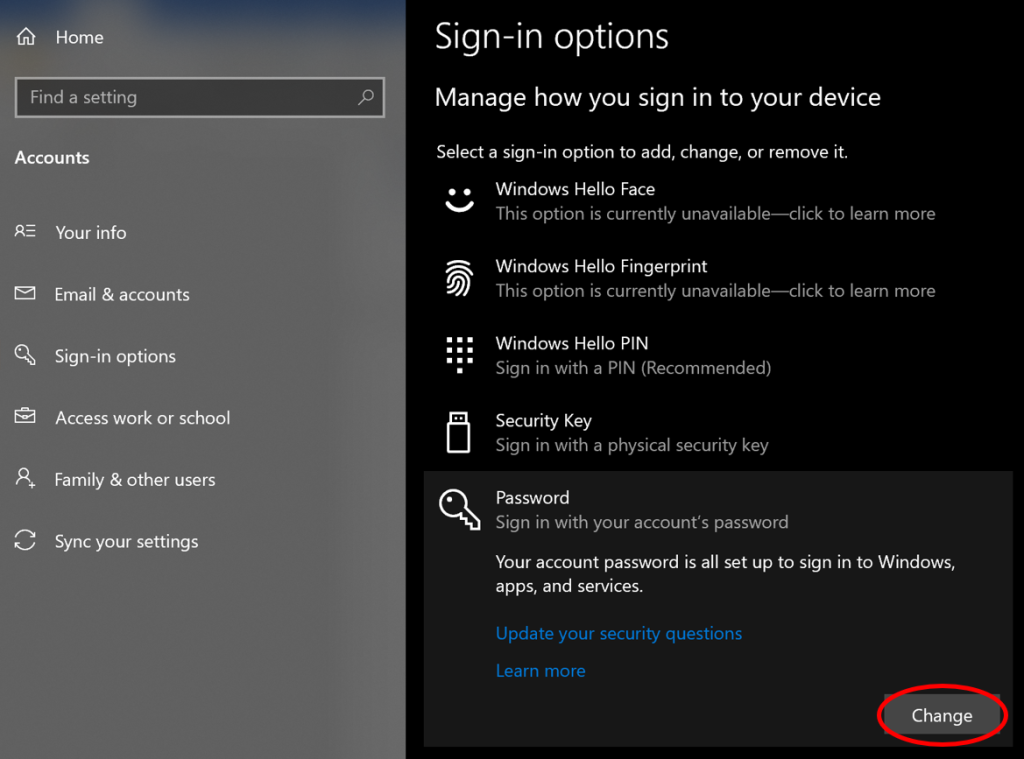Open Update your security questions link
The height and width of the screenshot is (759, 1024).
[618, 633]
